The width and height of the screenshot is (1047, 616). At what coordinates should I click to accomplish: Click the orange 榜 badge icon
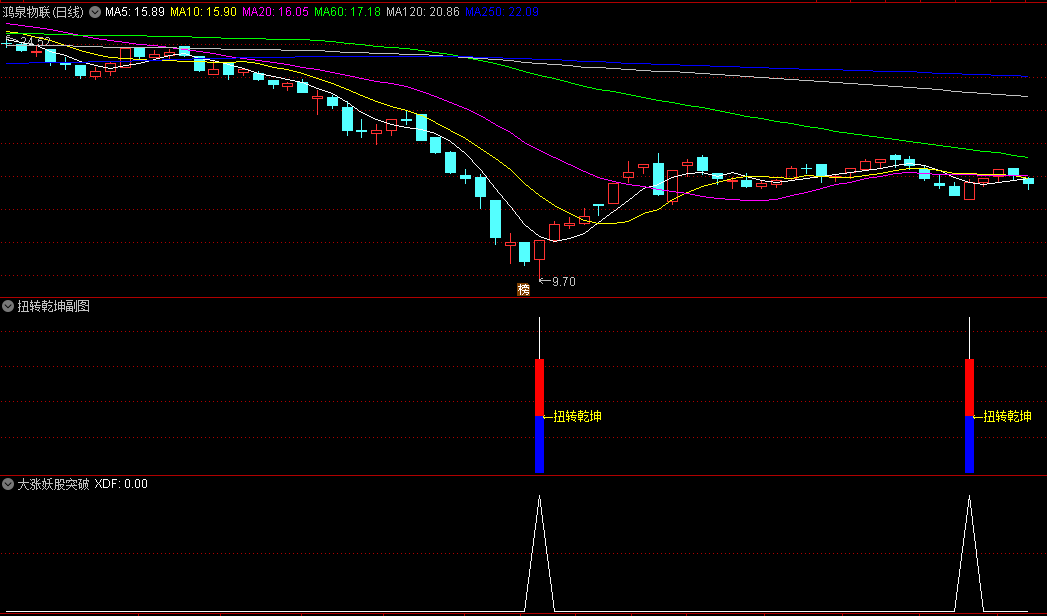524,290
